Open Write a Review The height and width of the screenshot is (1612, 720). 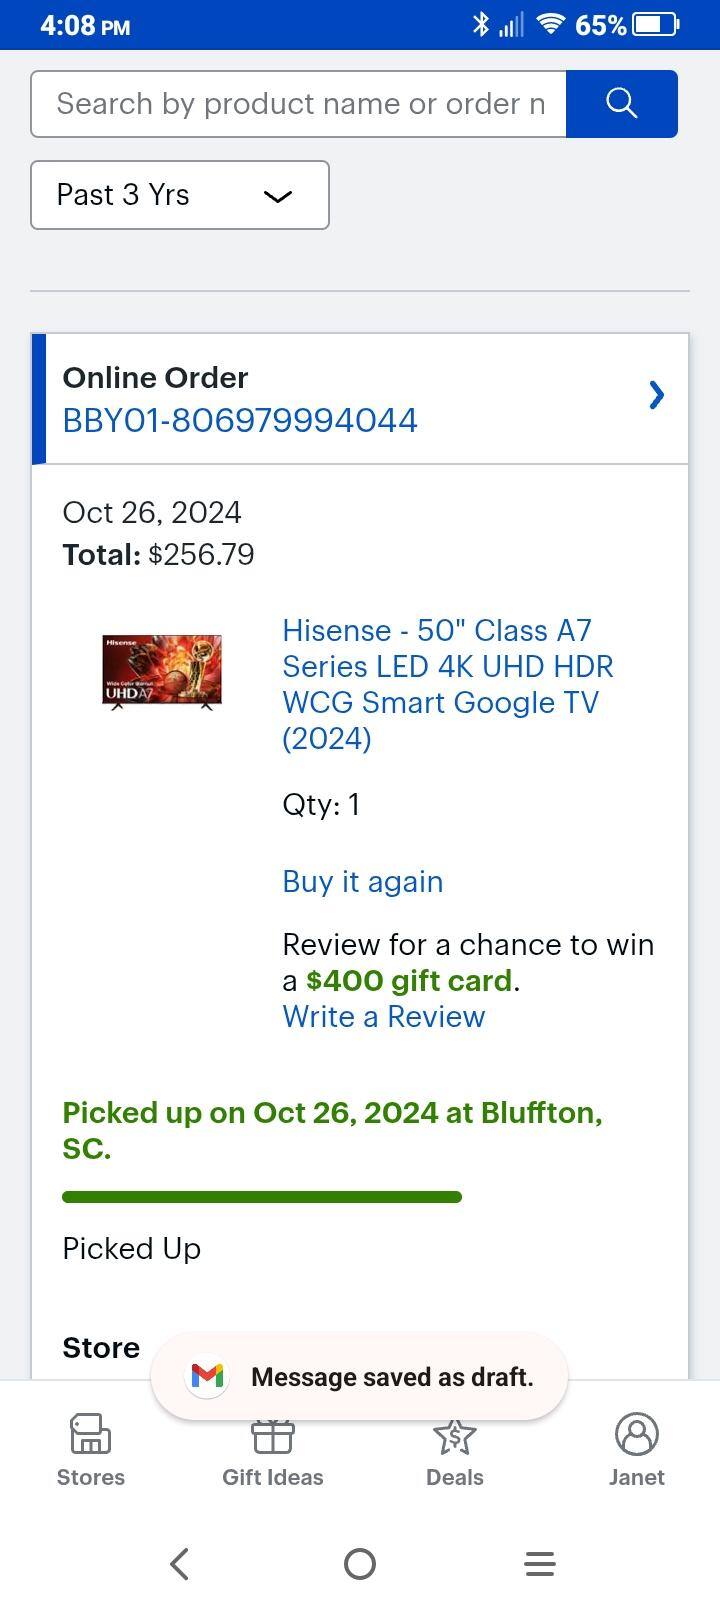tap(383, 1016)
